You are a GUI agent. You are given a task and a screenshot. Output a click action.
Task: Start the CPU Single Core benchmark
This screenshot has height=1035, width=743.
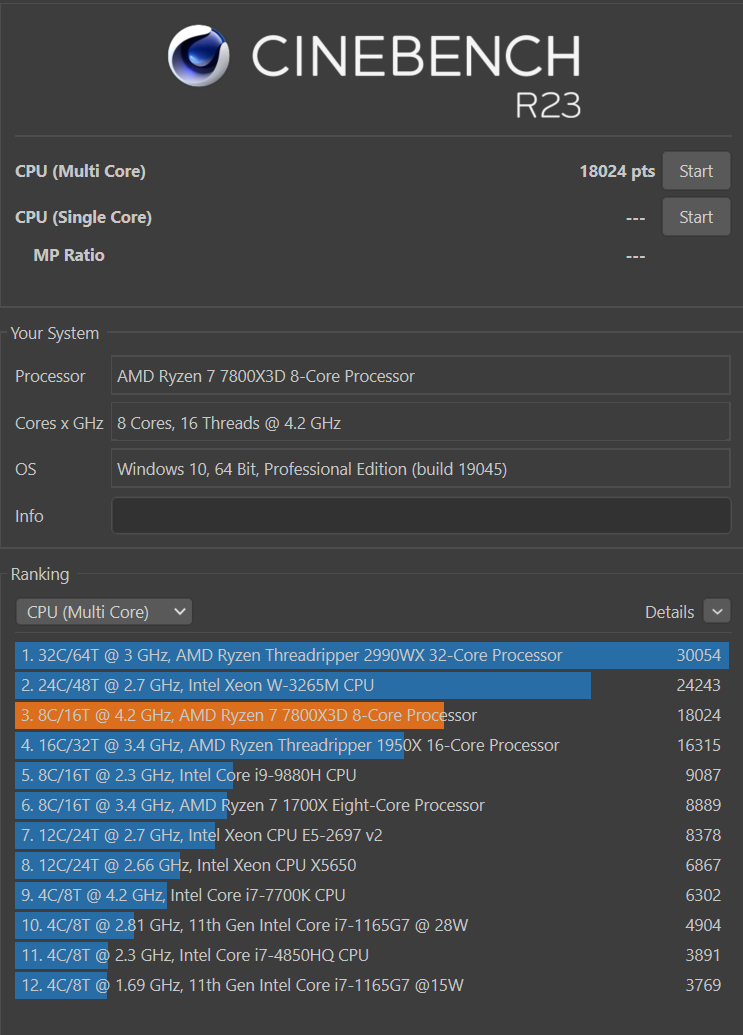pos(696,217)
